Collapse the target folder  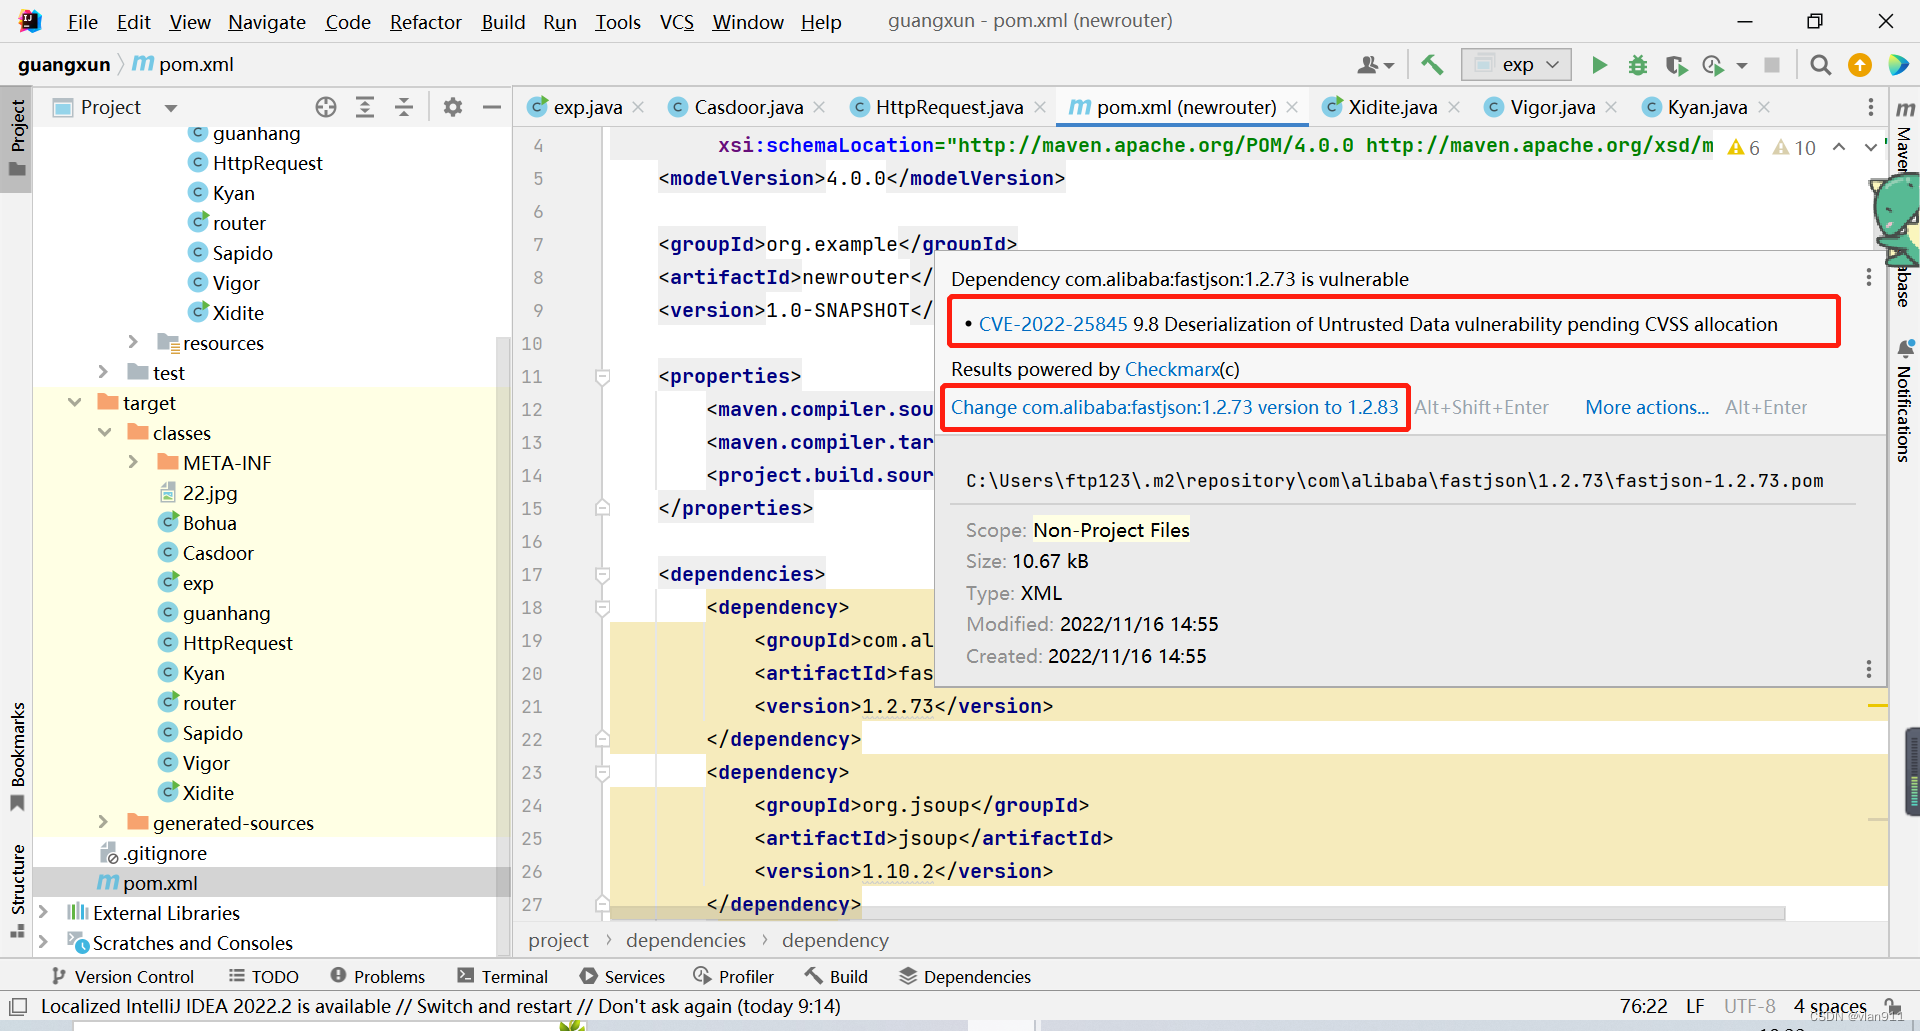pos(75,402)
